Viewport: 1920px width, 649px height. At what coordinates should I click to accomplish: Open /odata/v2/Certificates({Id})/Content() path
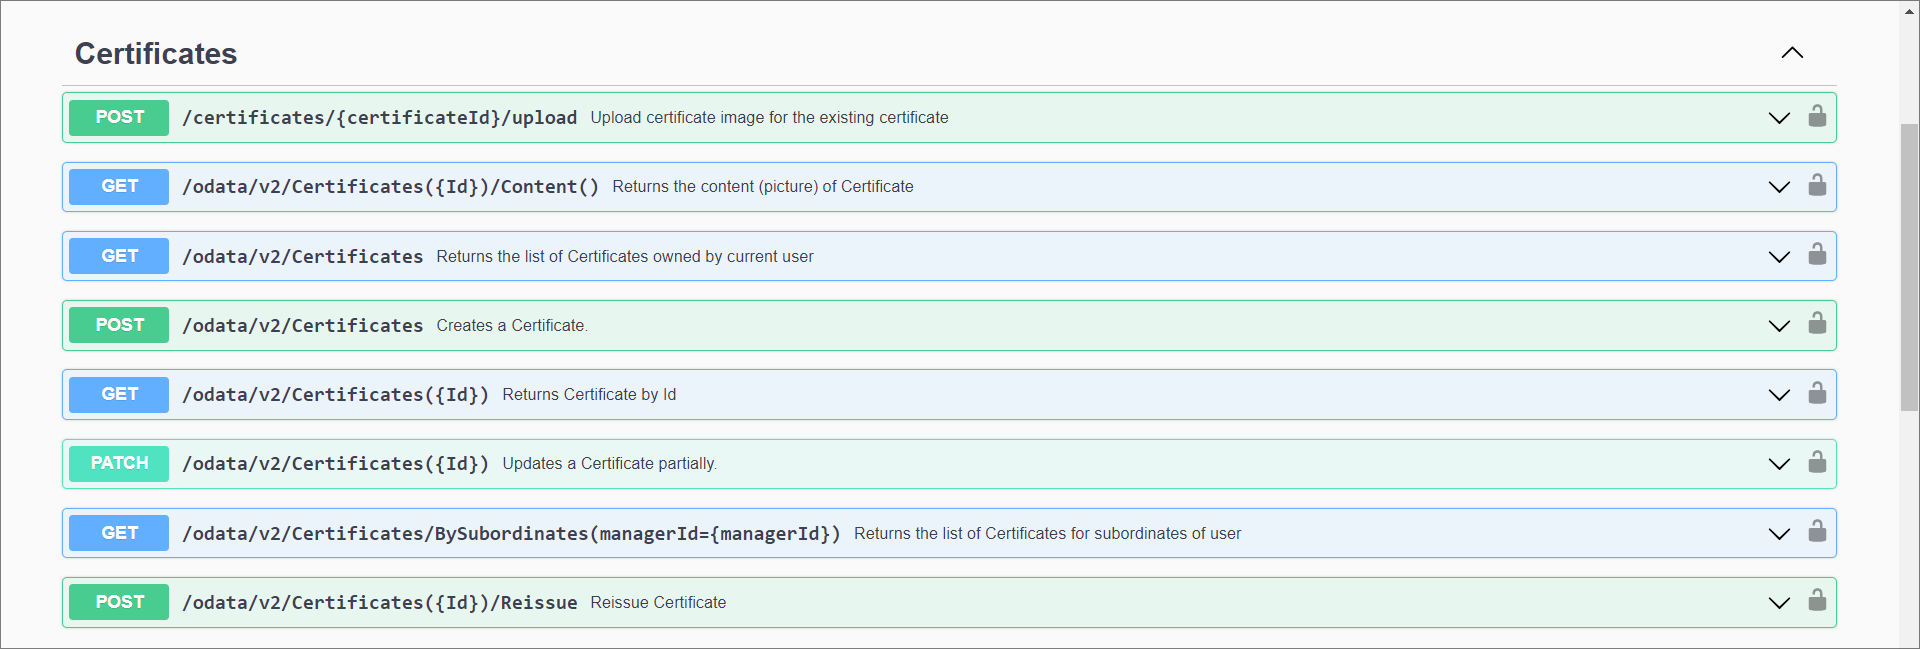pos(390,187)
